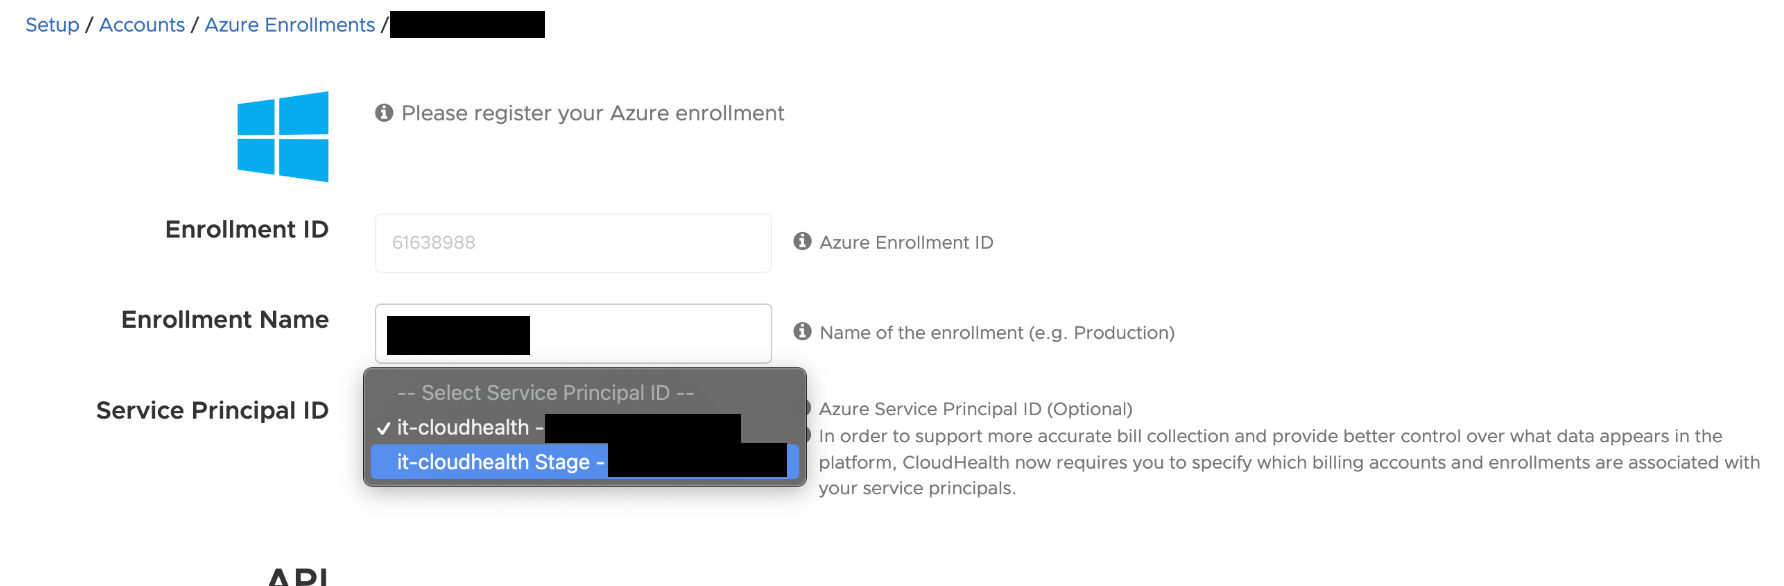This screenshot has height=586, width=1784.
Task: Click the 'Please register your Azure enrollment' message
Action: tap(593, 114)
